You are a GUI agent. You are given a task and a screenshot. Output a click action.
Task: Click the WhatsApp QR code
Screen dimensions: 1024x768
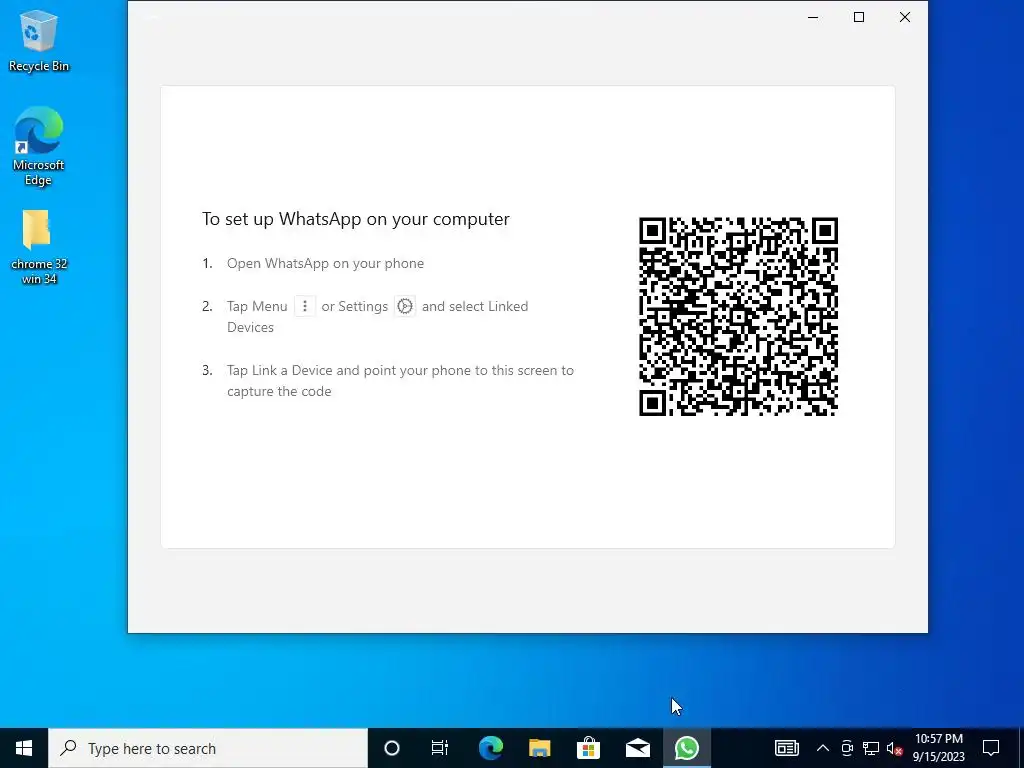(x=738, y=317)
